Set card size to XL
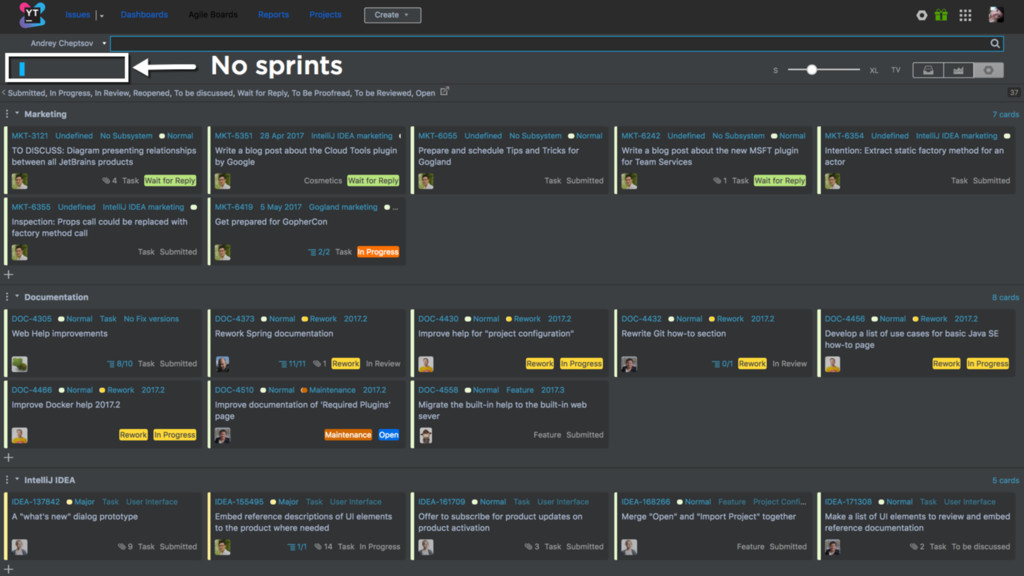 click(x=874, y=70)
